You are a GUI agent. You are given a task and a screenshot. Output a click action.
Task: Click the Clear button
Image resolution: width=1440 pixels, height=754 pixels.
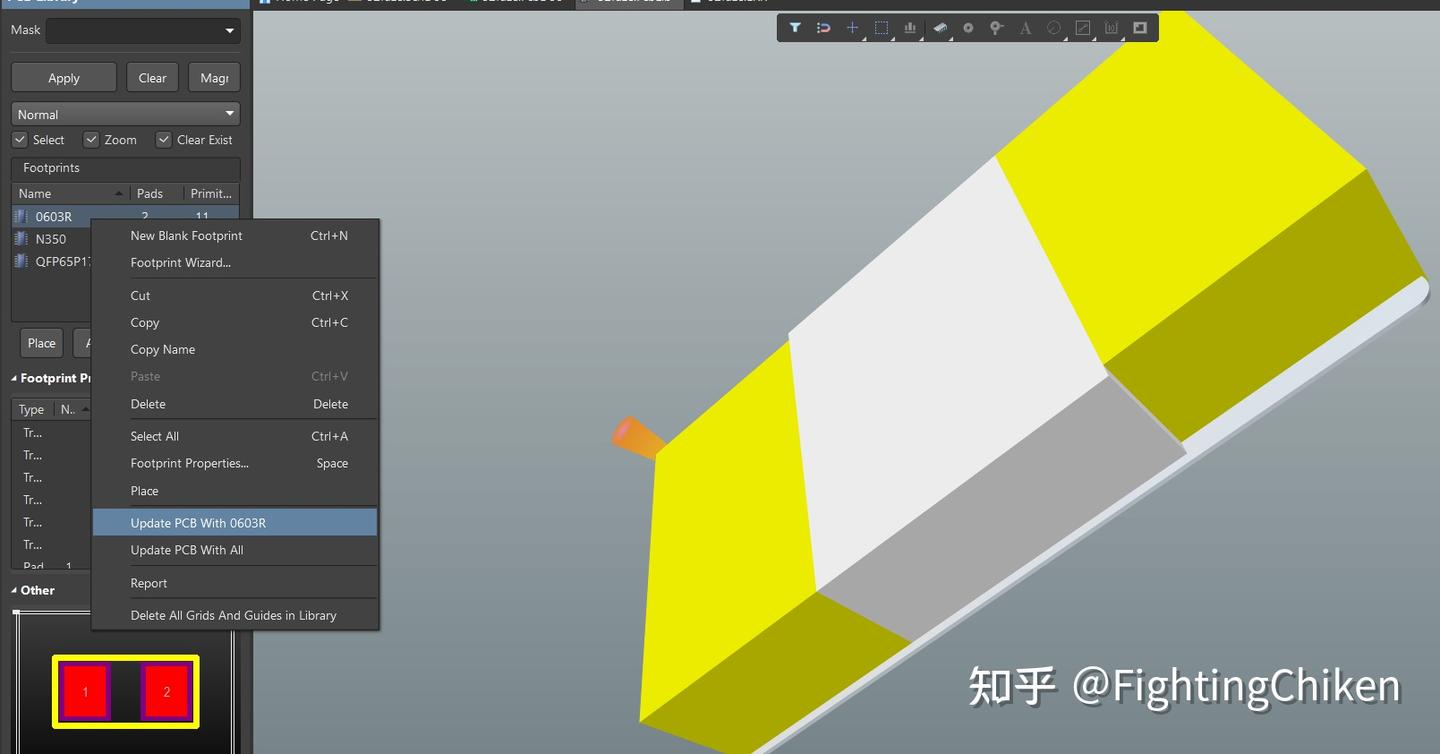coord(153,78)
